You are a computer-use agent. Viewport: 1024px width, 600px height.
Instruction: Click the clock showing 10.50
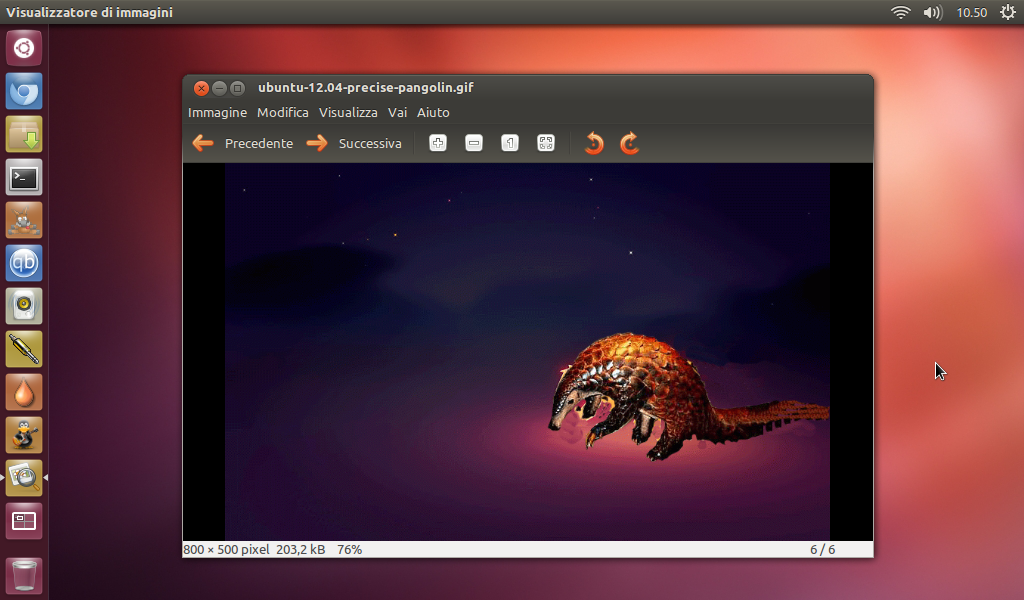[x=971, y=12]
